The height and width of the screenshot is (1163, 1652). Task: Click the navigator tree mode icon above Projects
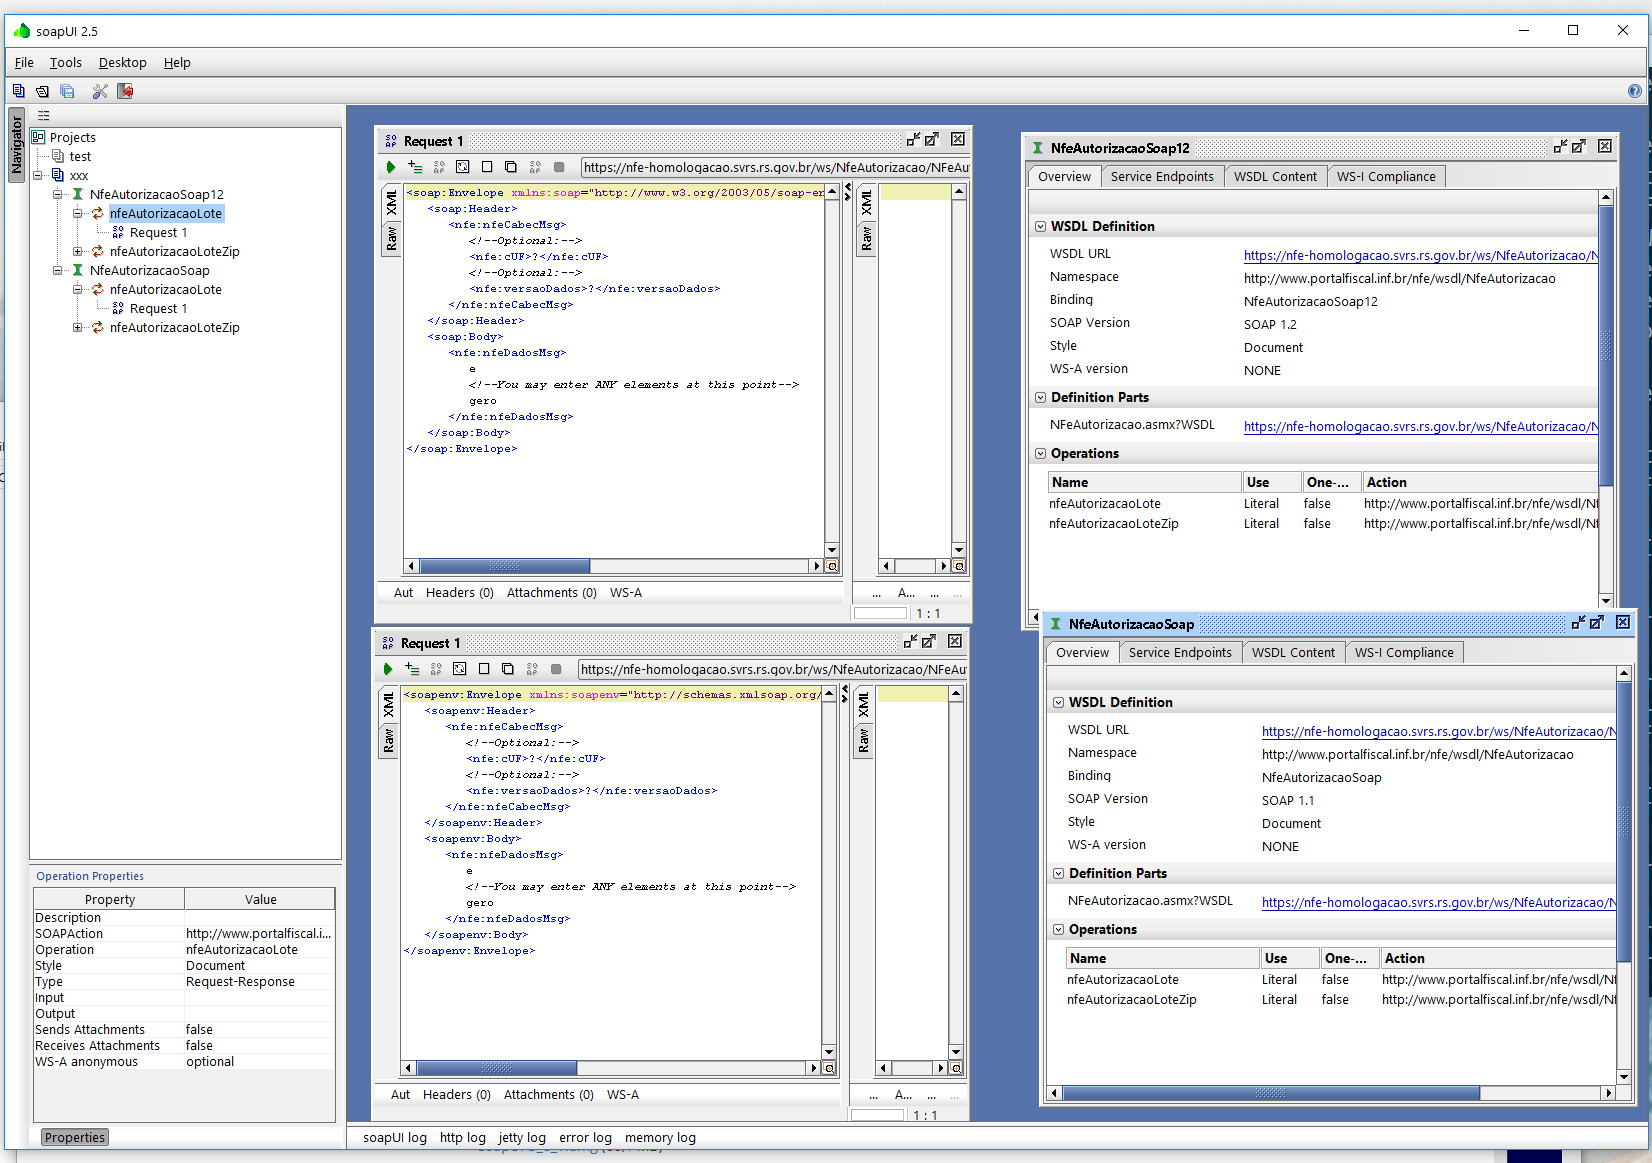(x=44, y=116)
